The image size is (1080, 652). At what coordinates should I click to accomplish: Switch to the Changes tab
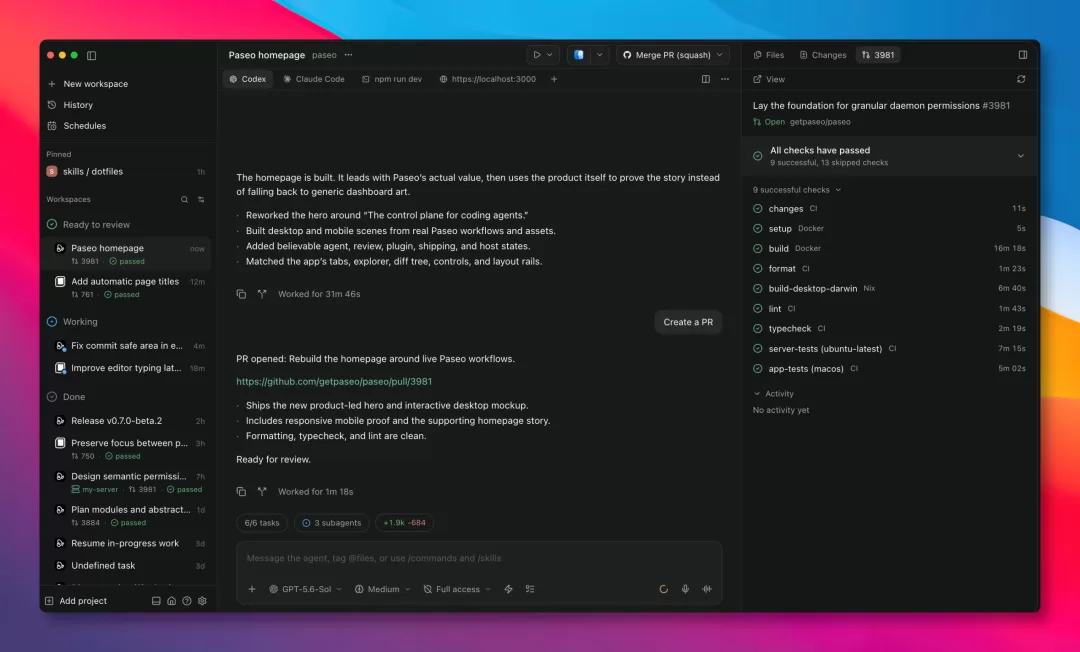(x=822, y=55)
